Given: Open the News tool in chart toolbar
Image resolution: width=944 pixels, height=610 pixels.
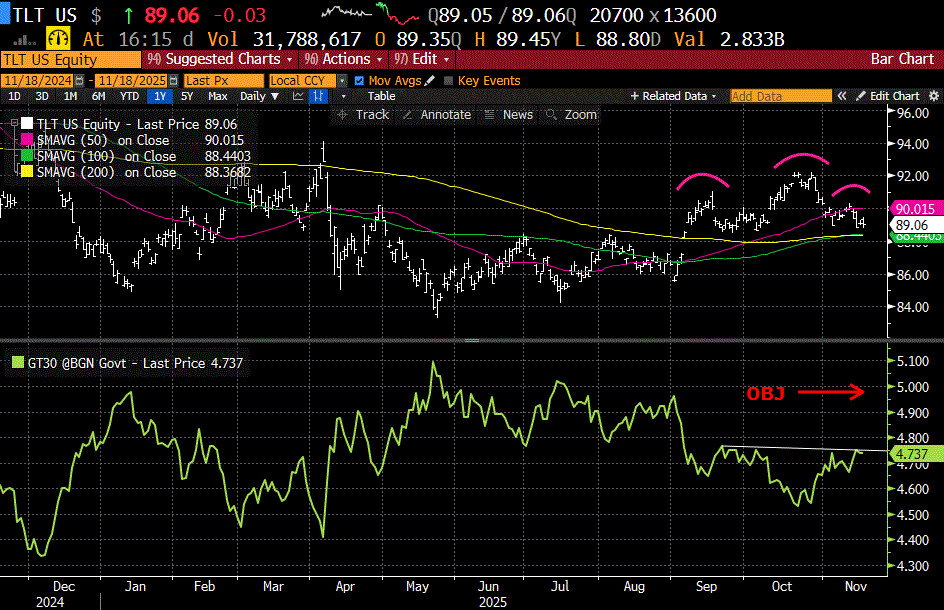Looking at the screenshot, I should [x=509, y=114].
